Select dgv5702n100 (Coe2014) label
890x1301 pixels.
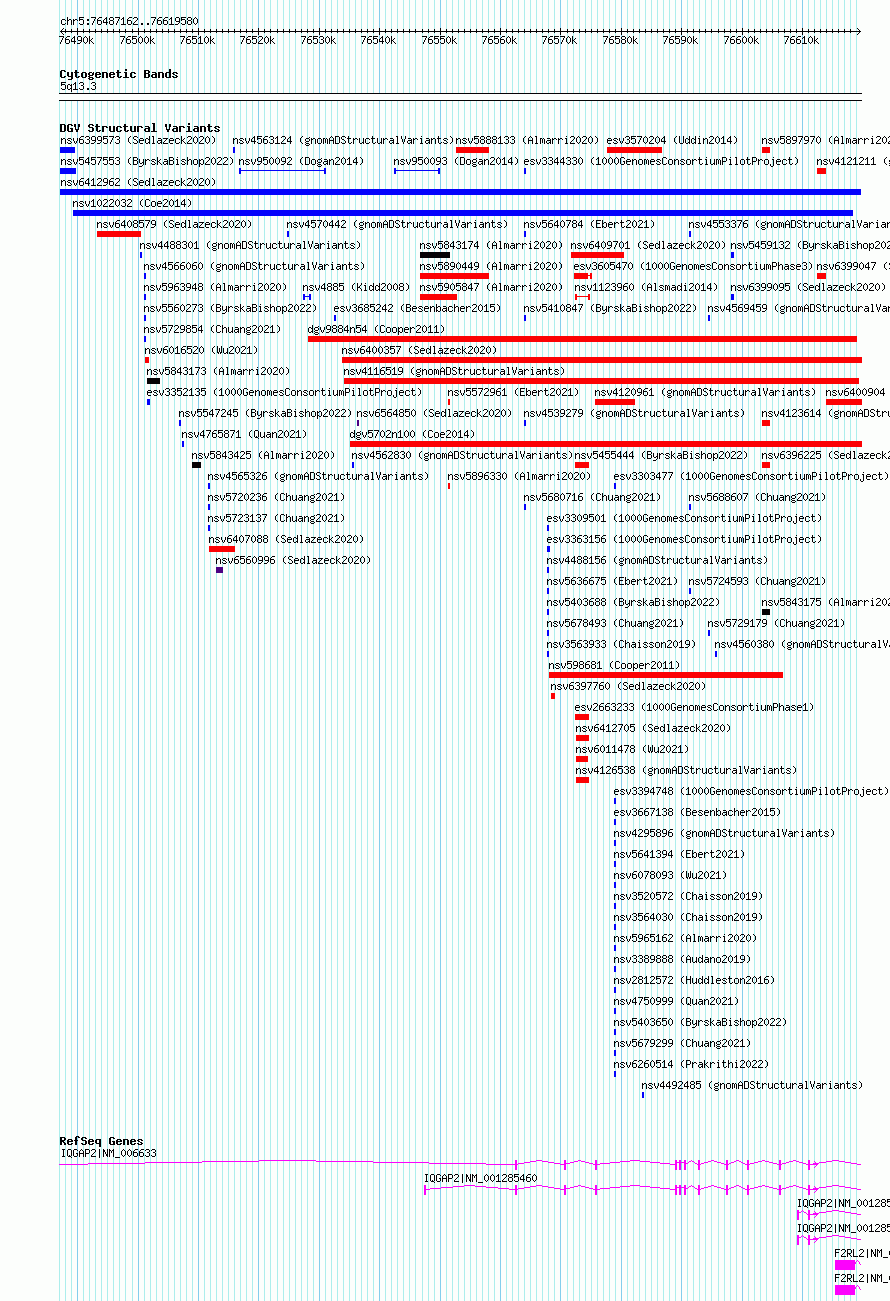[412, 435]
